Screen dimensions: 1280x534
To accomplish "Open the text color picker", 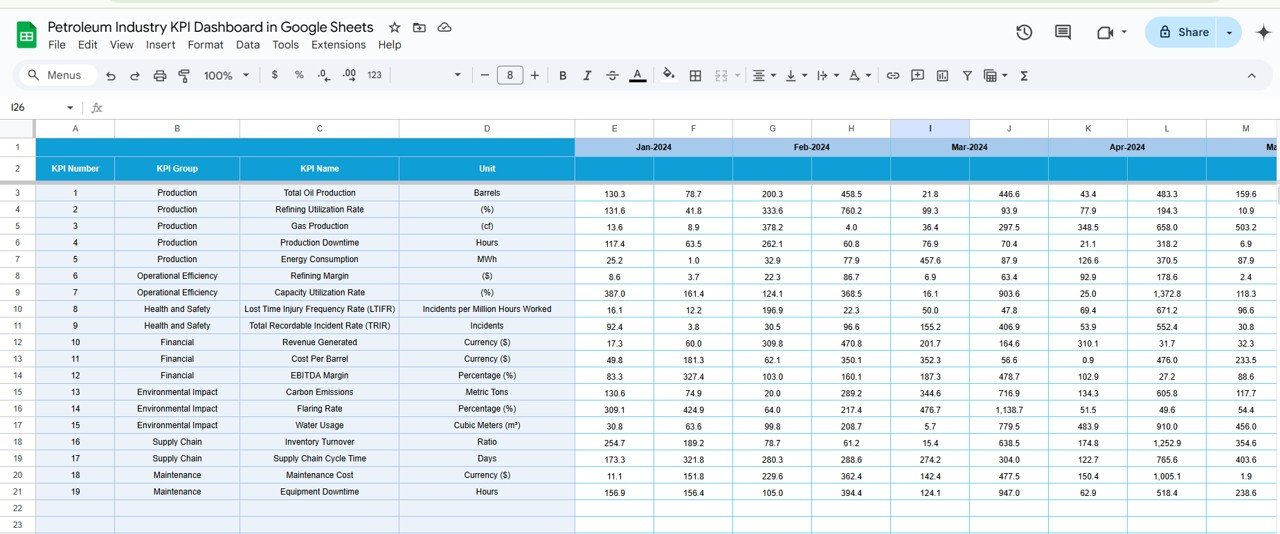I will pyautogui.click(x=638, y=75).
